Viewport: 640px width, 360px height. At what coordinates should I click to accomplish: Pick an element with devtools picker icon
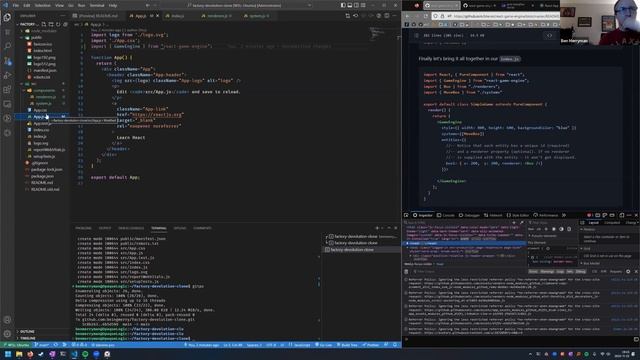[x=406, y=215]
